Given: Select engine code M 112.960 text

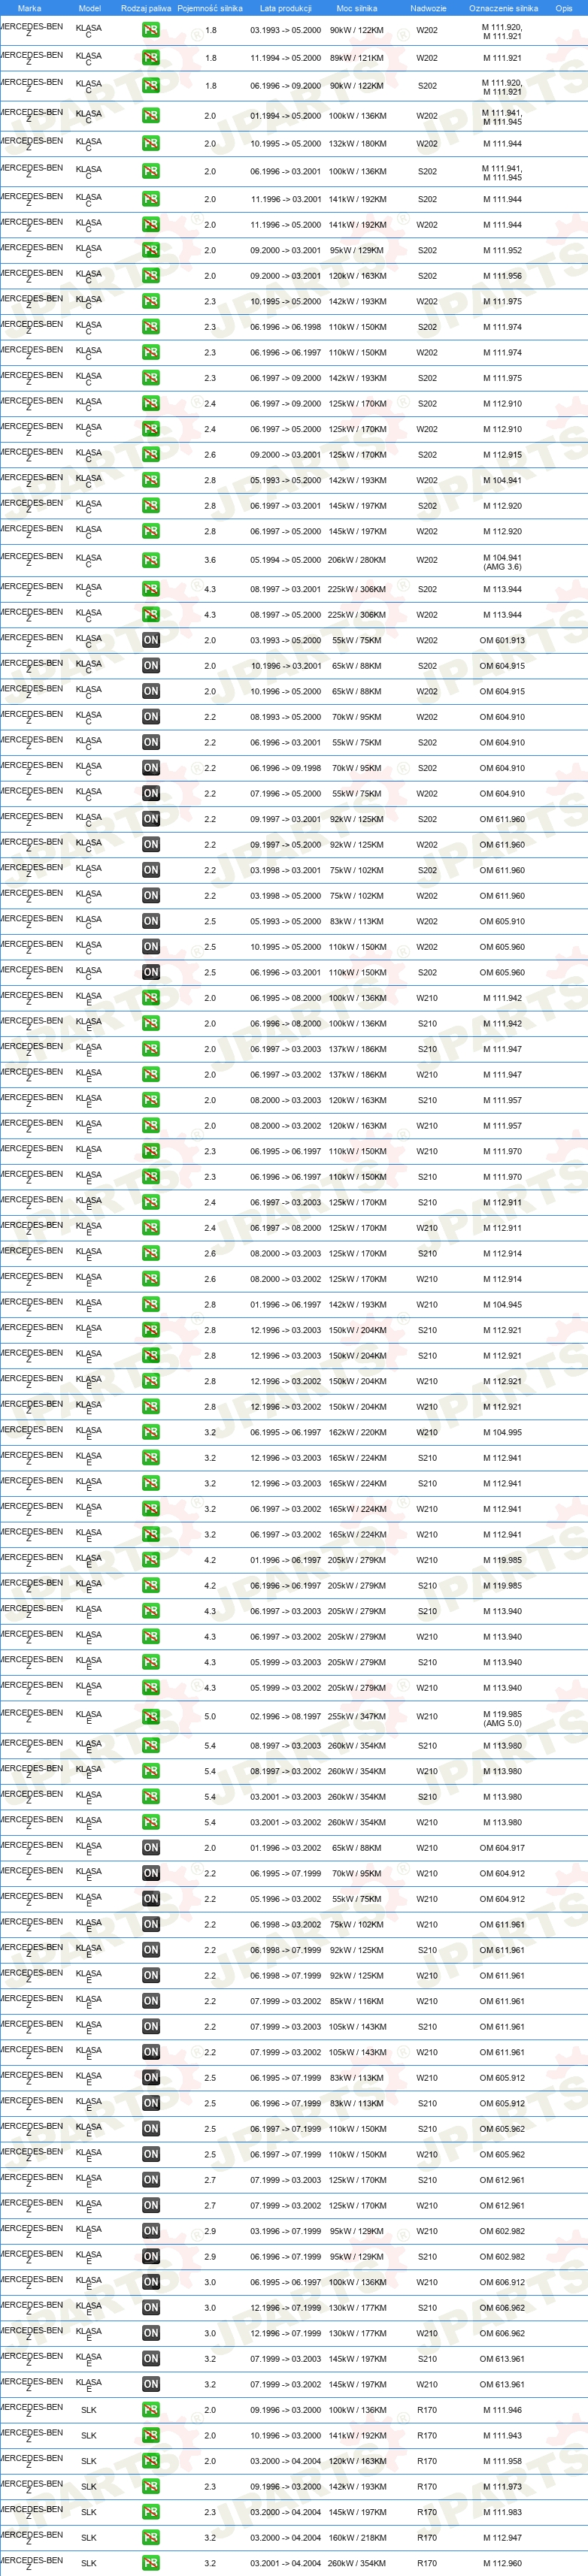Looking at the screenshot, I should [x=502, y=2563].
